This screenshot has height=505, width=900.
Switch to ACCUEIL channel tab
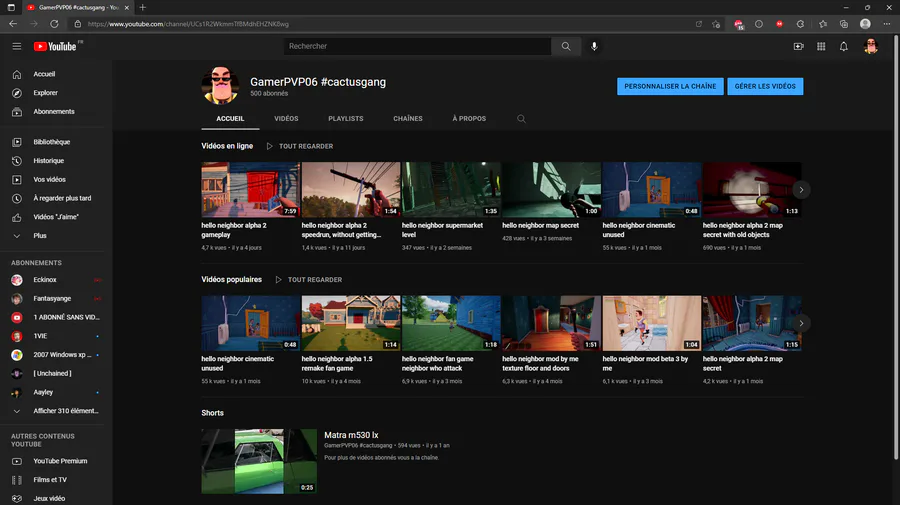[x=230, y=119]
